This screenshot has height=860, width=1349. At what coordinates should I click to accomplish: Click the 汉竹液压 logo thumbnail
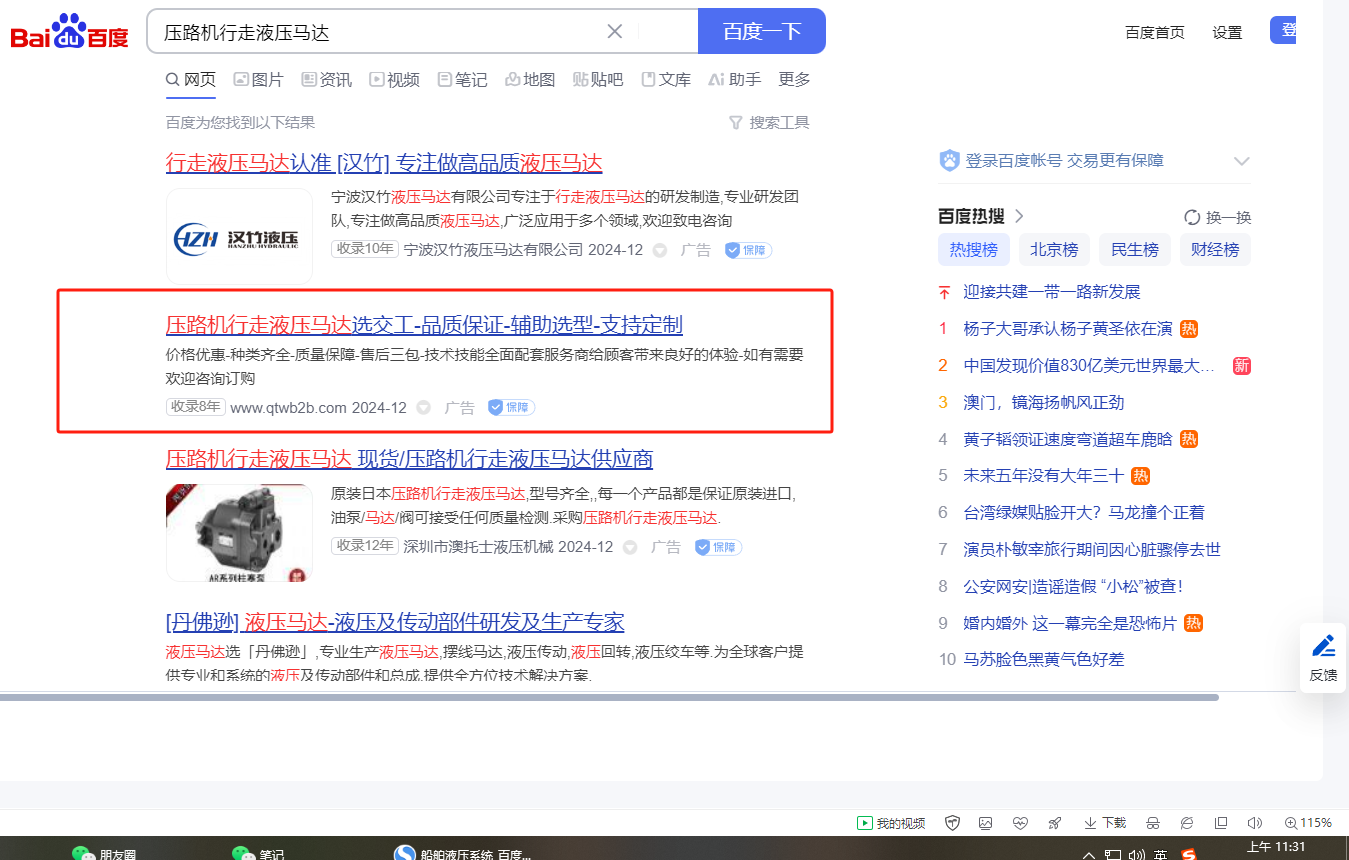tap(239, 236)
